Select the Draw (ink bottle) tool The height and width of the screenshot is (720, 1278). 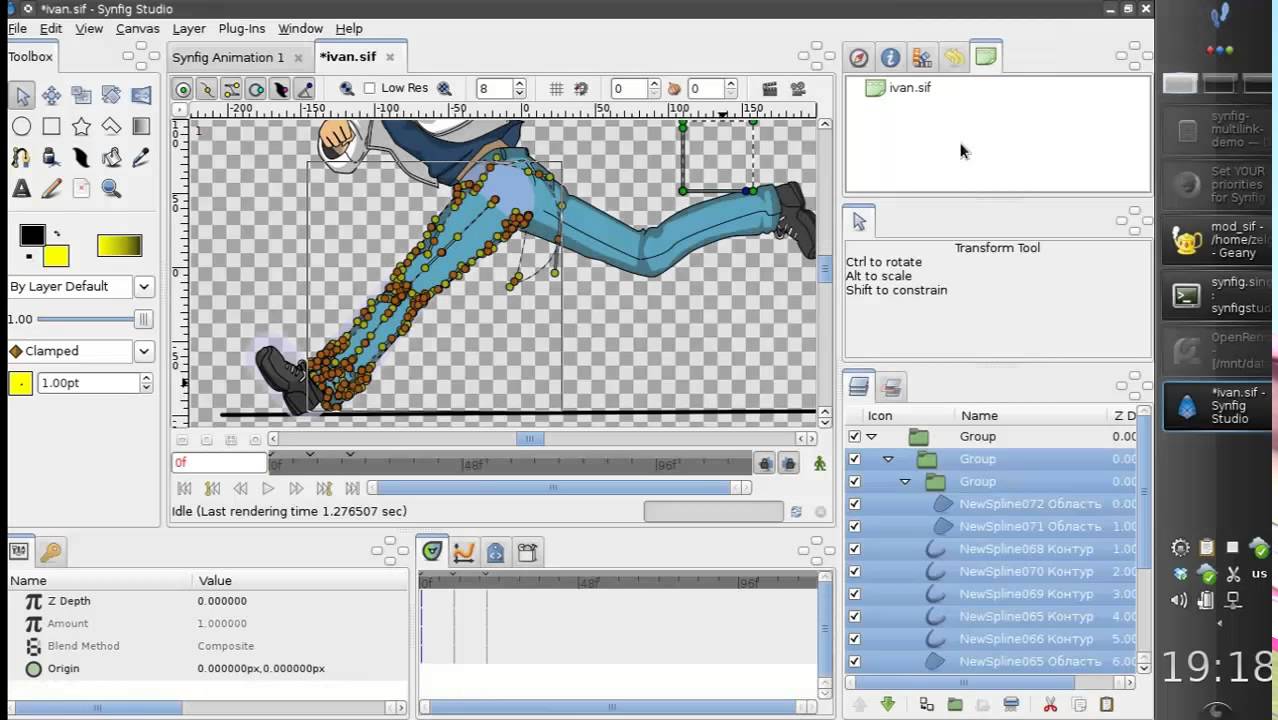[x=51, y=158]
